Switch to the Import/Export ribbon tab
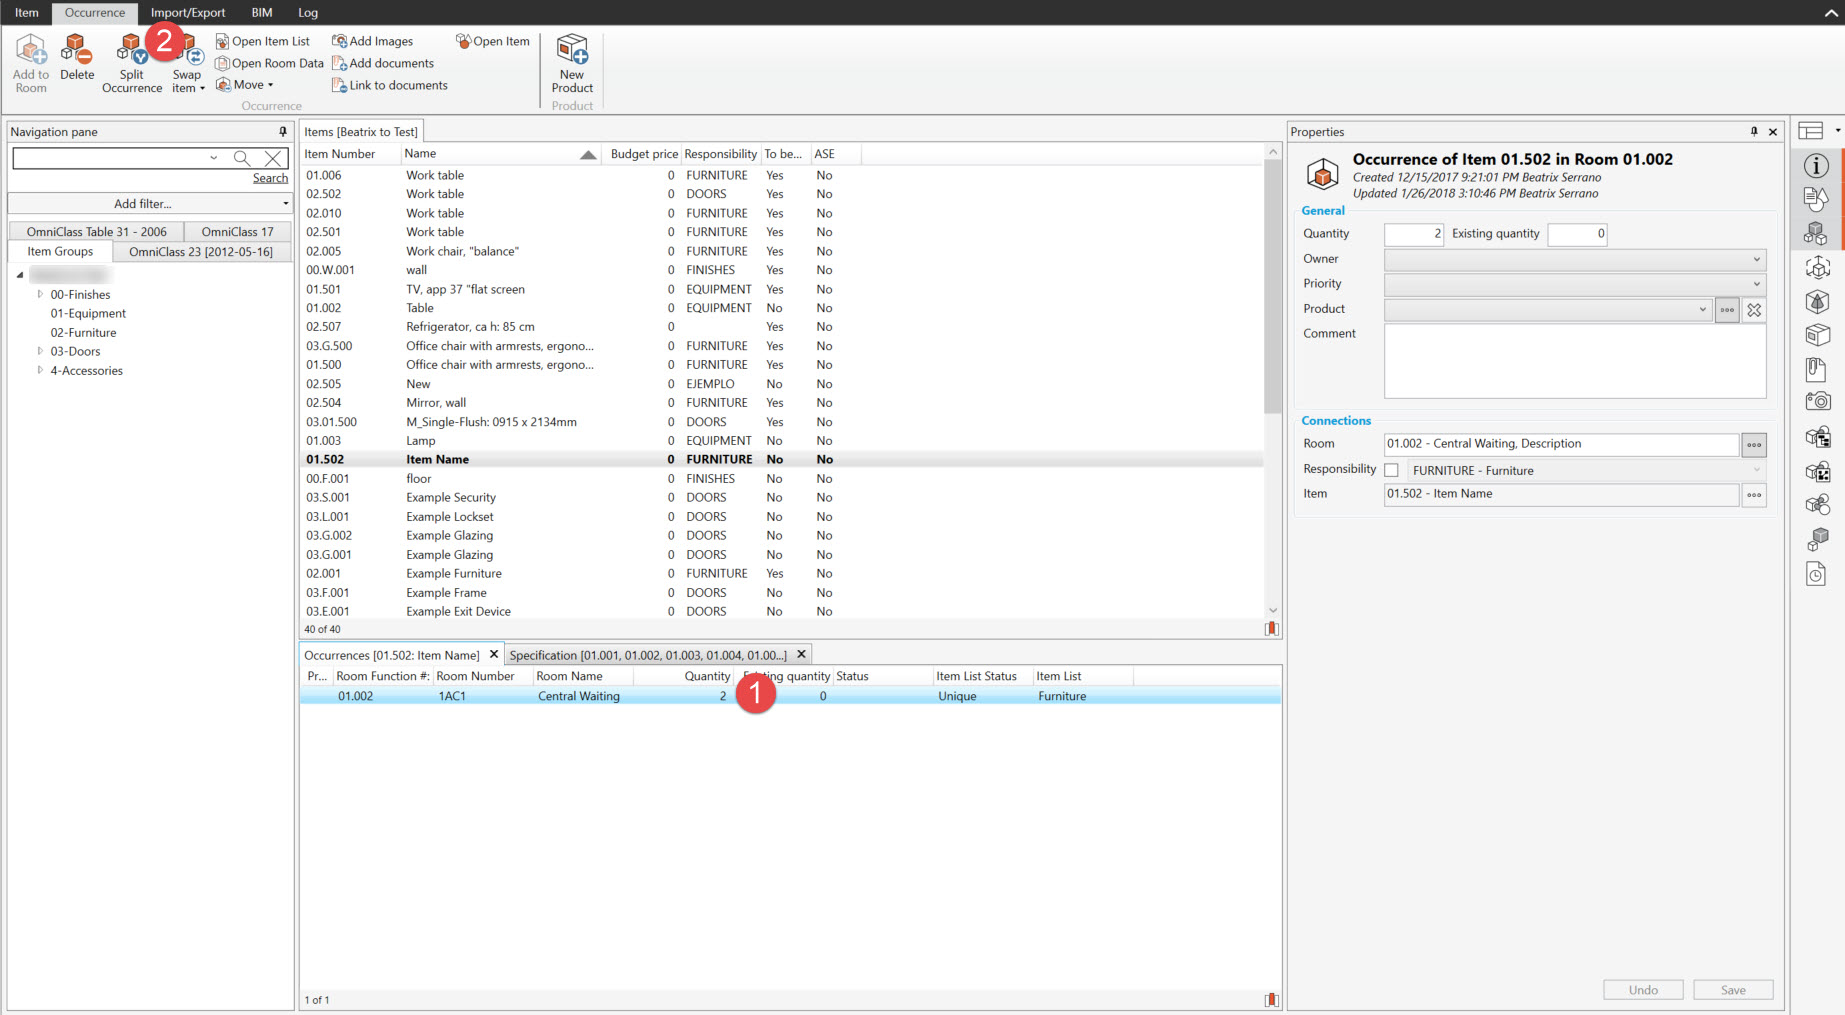The image size is (1845, 1015). click(187, 12)
